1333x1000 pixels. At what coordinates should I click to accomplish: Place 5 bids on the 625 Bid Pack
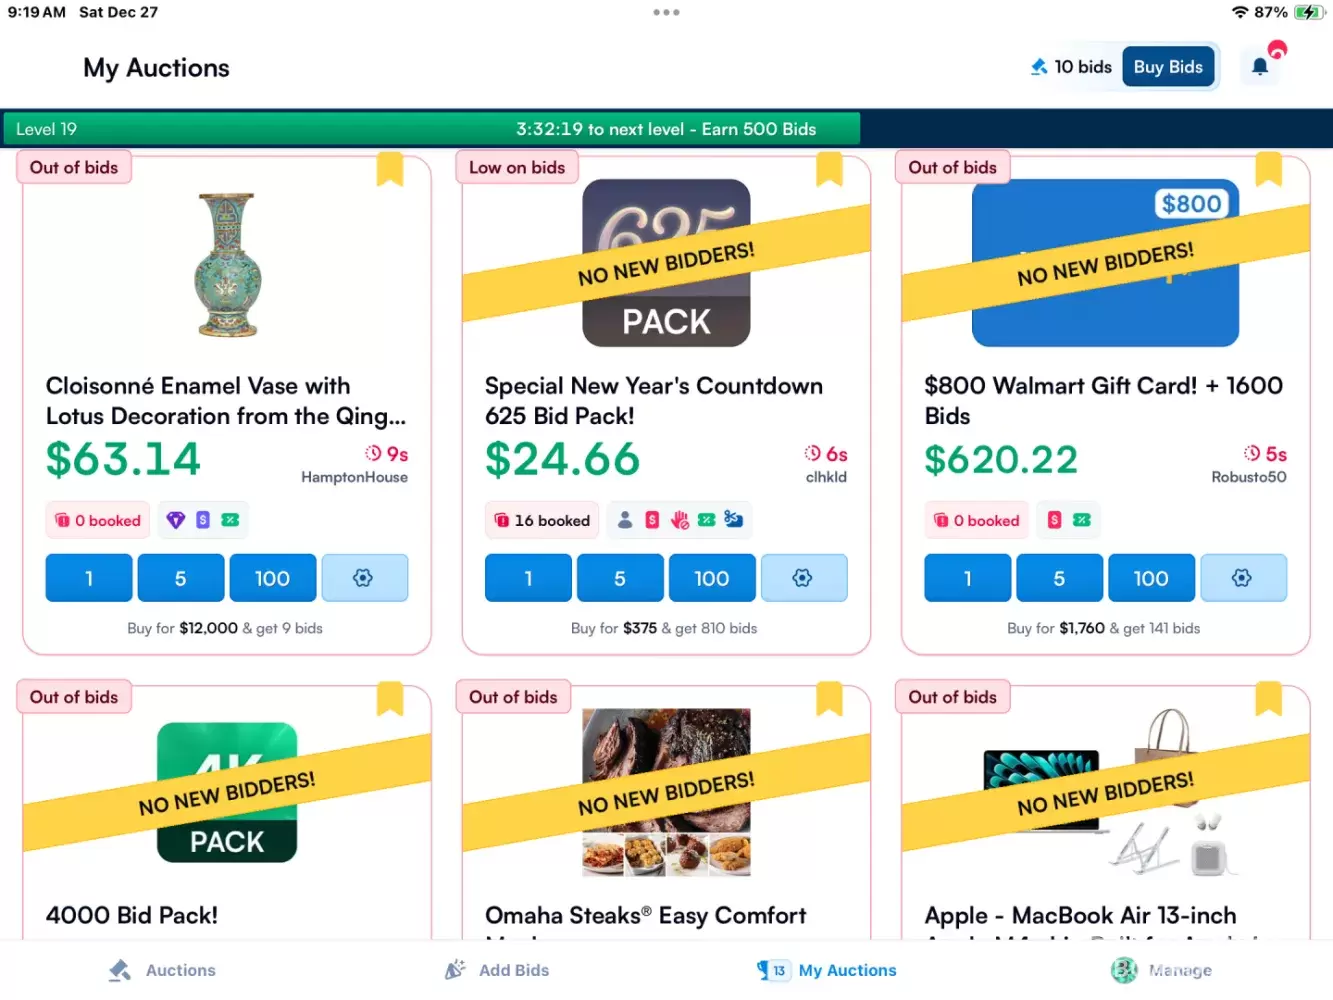(620, 578)
